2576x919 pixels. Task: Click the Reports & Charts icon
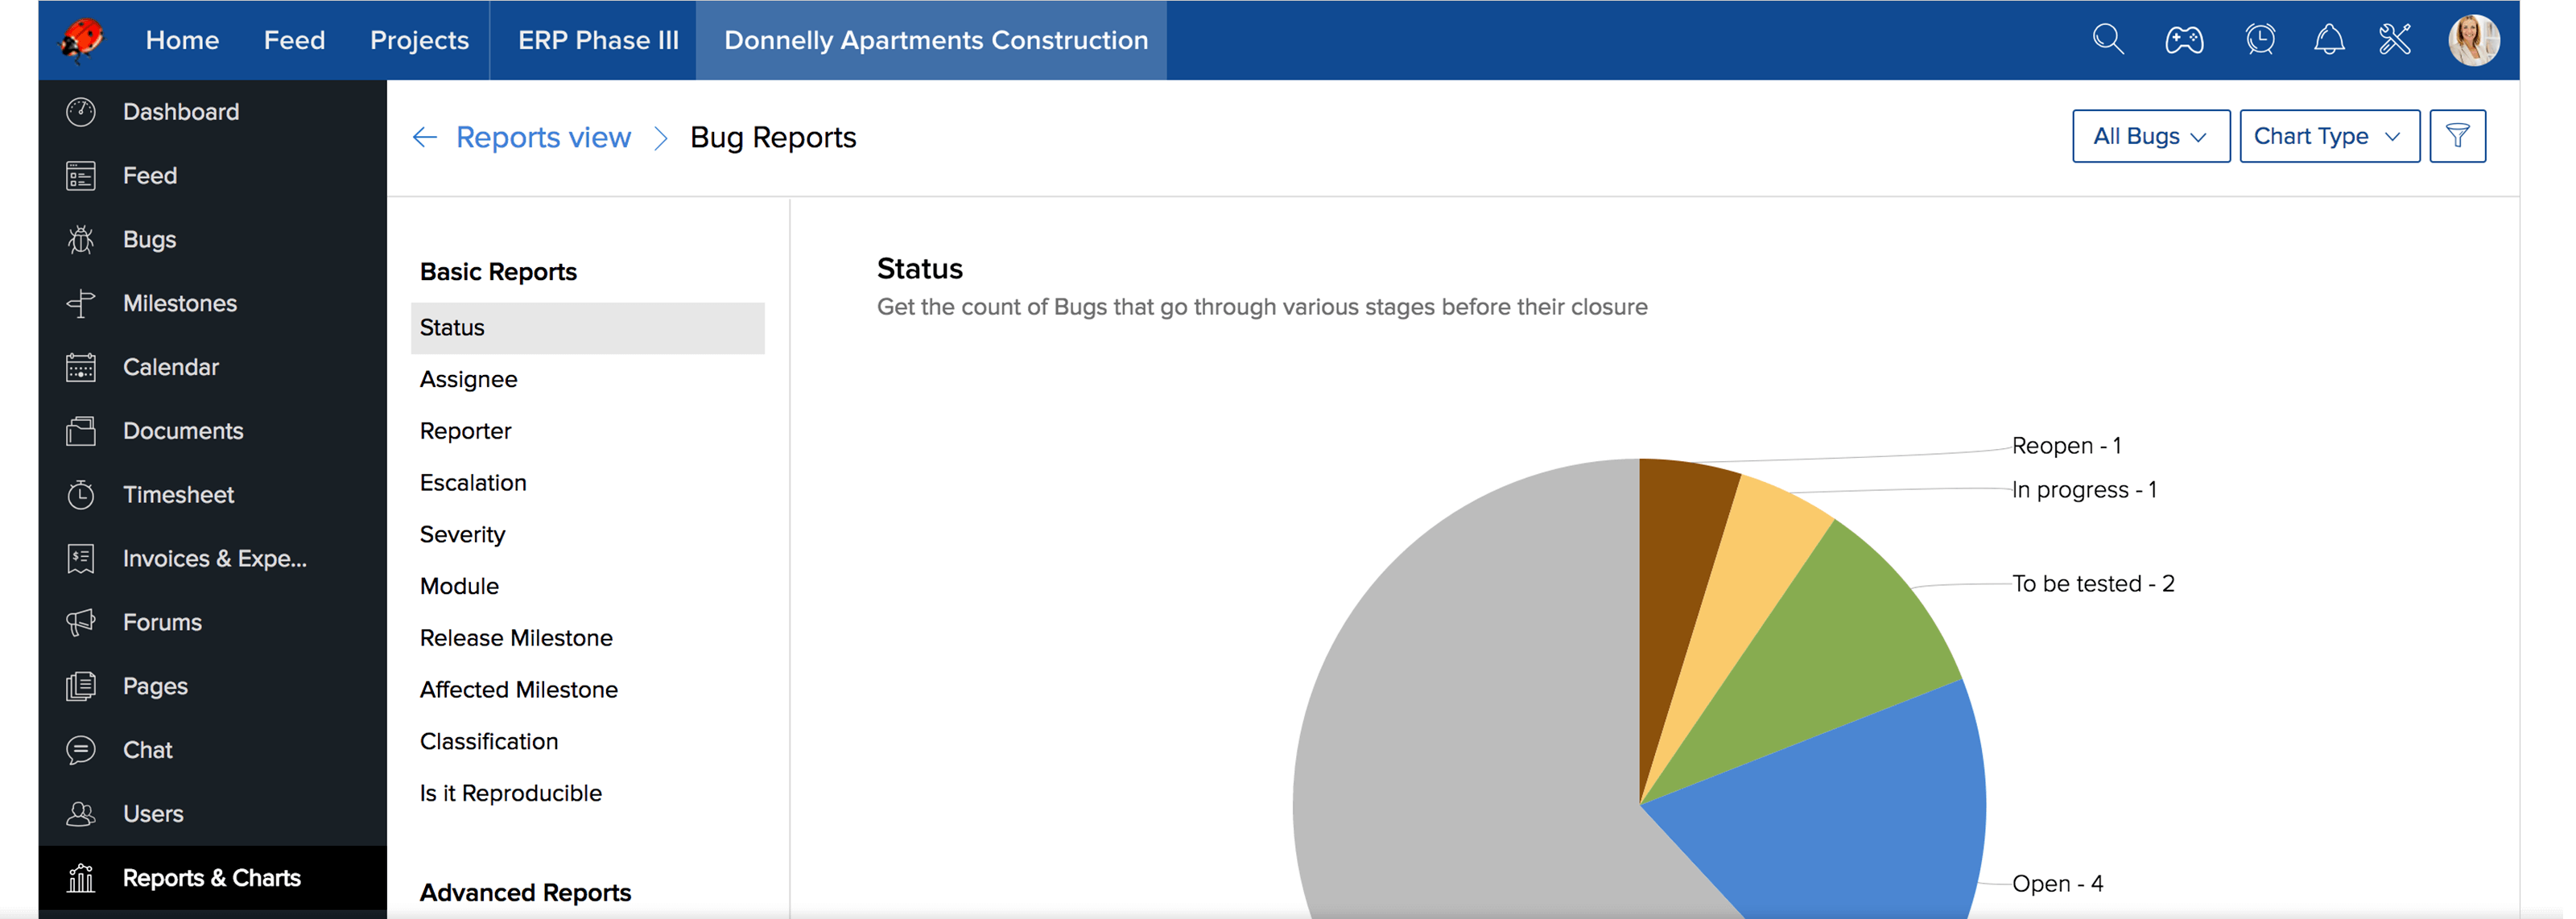[81, 878]
